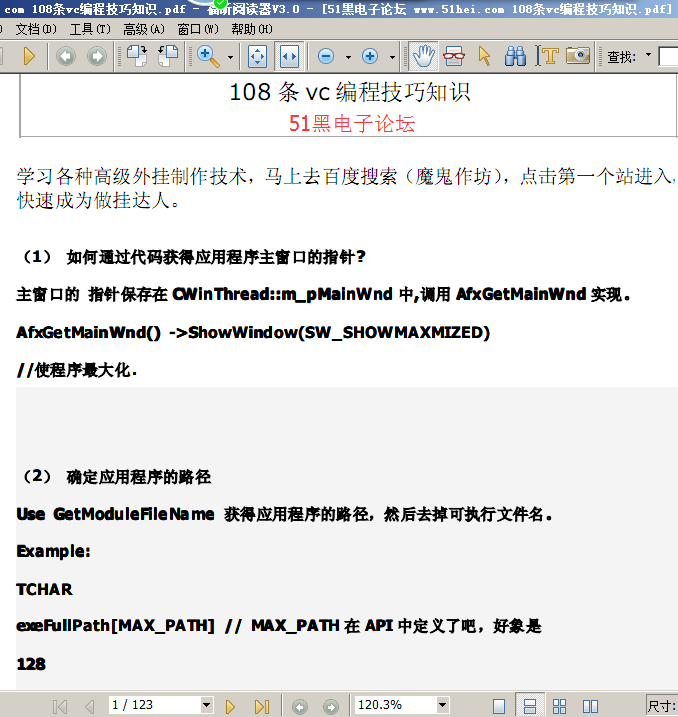The width and height of the screenshot is (678, 717).
Task: Click the number 128 in the document
Action: [x=31, y=664]
